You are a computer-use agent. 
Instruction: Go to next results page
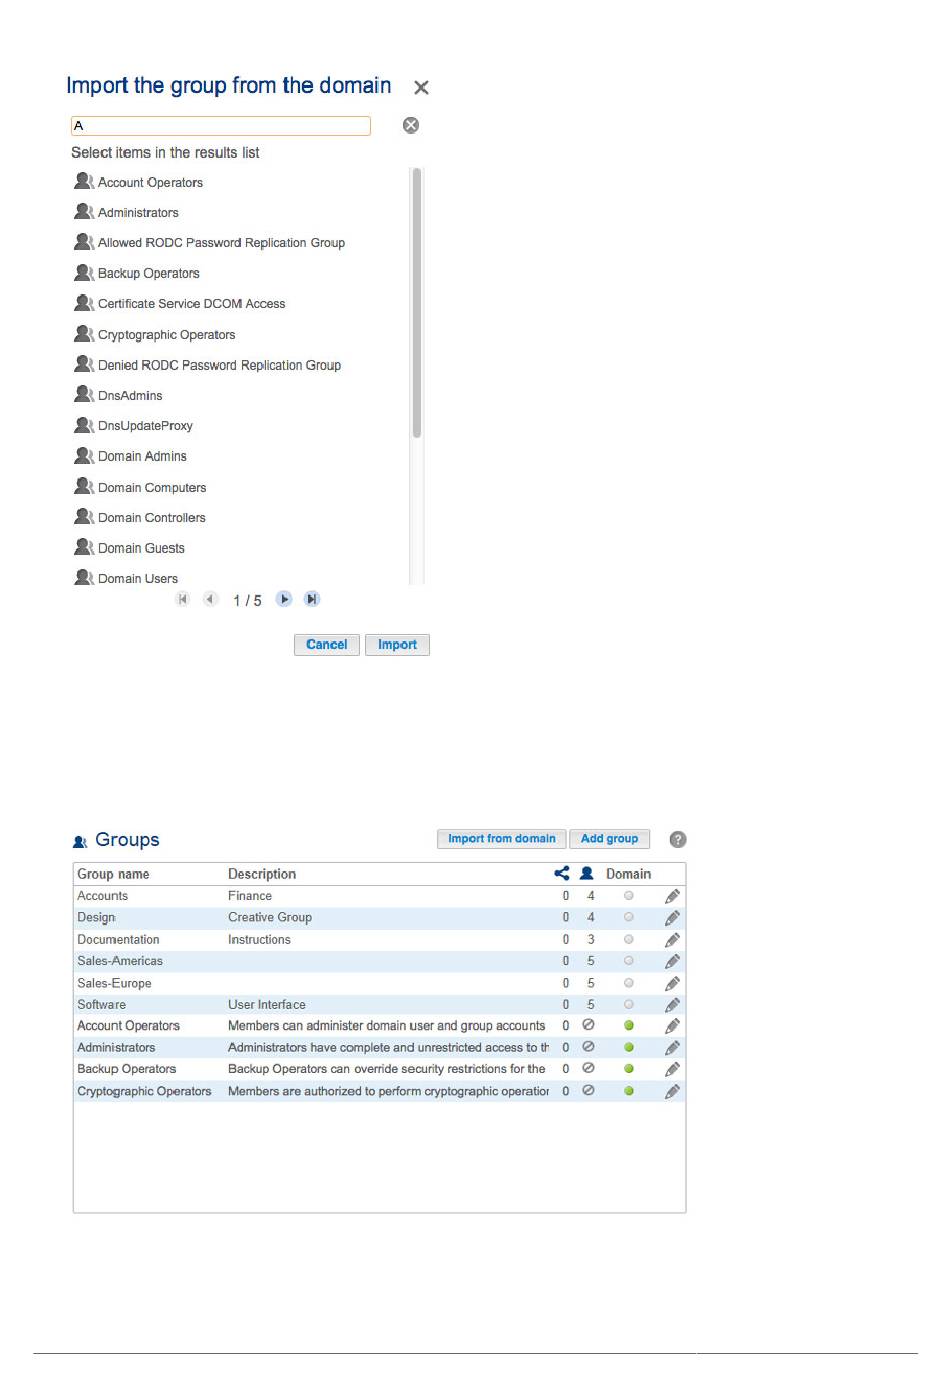284,599
